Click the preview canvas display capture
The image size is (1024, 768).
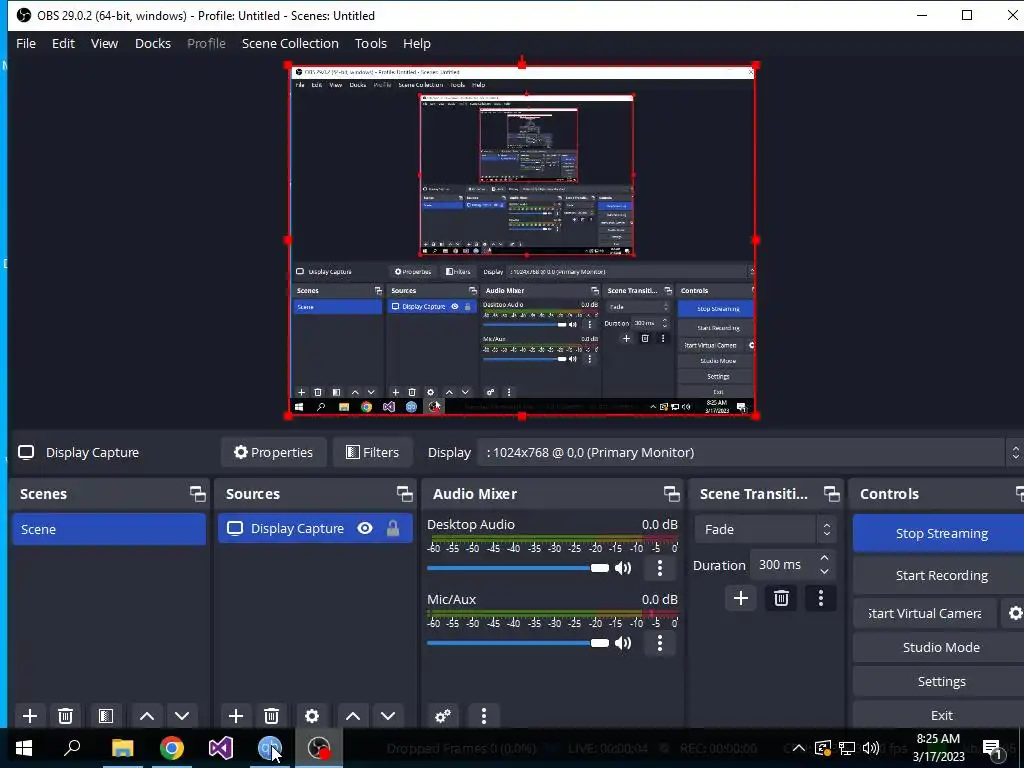click(x=522, y=240)
